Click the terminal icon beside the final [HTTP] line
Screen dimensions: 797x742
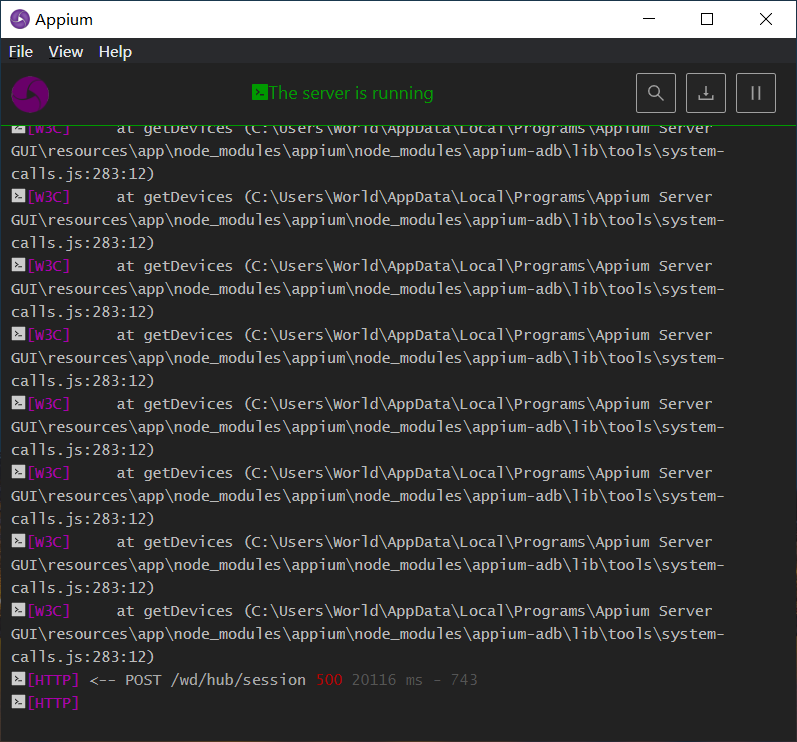click(18, 702)
